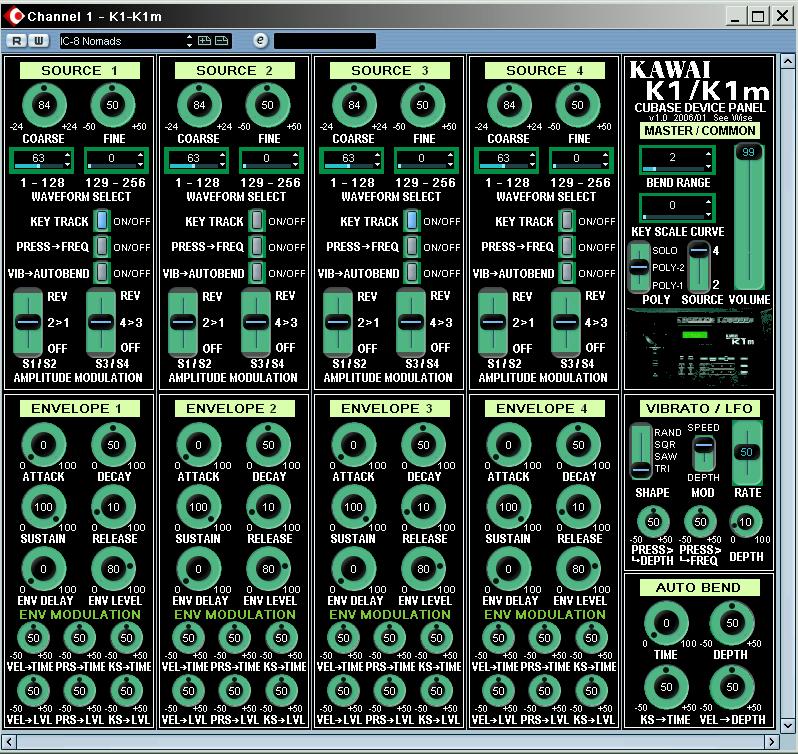Screen dimensions: 798x754
Task: Click the Vibrato RATE slider
Action: tap(747, 453)
